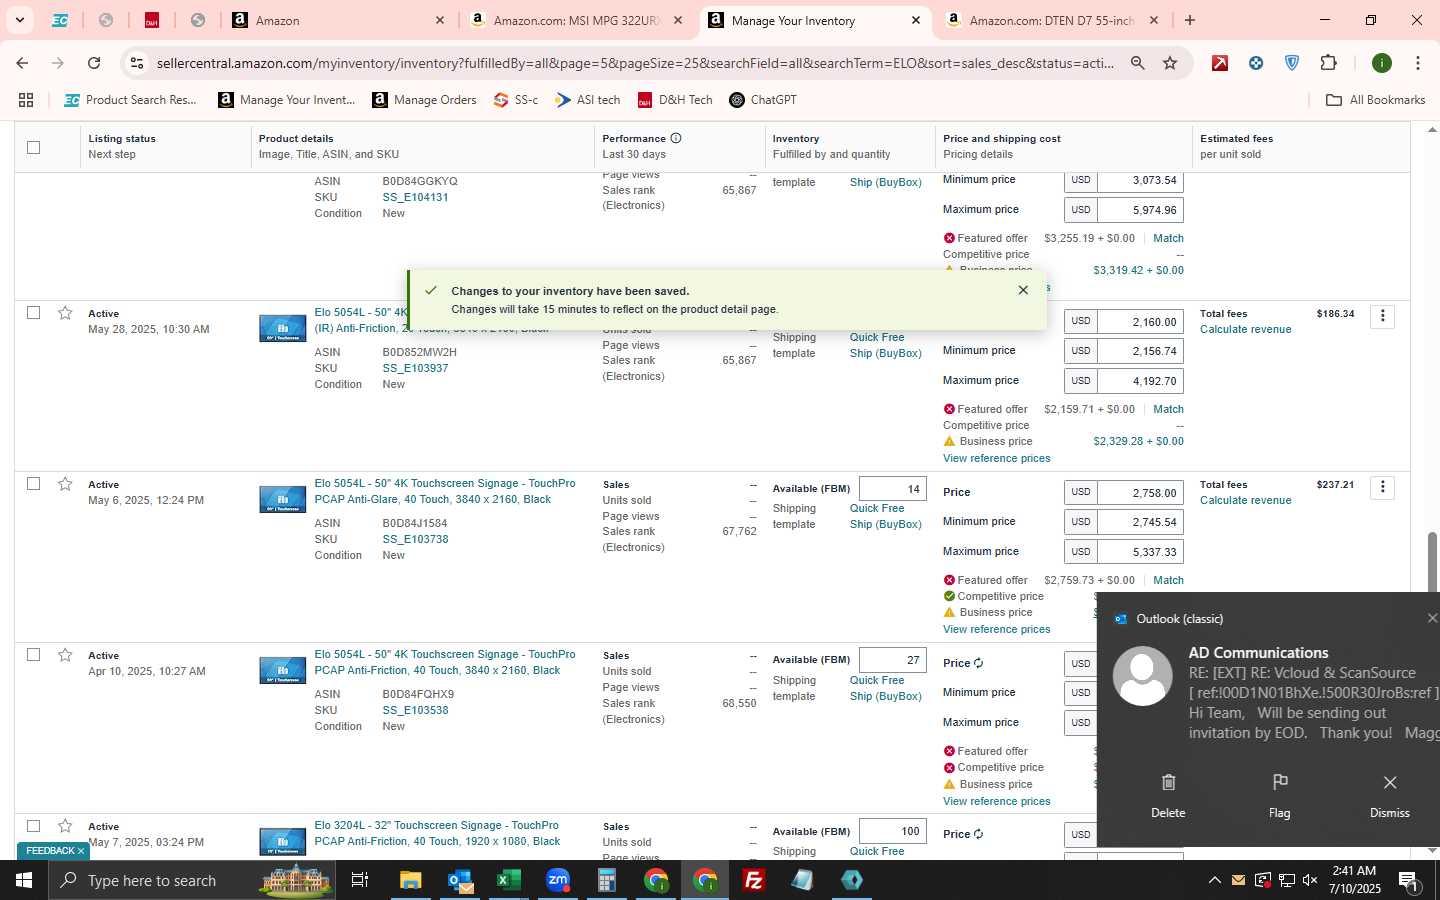
Task: Open product thumbnail for SS_E103937
Action: point(283,328)
